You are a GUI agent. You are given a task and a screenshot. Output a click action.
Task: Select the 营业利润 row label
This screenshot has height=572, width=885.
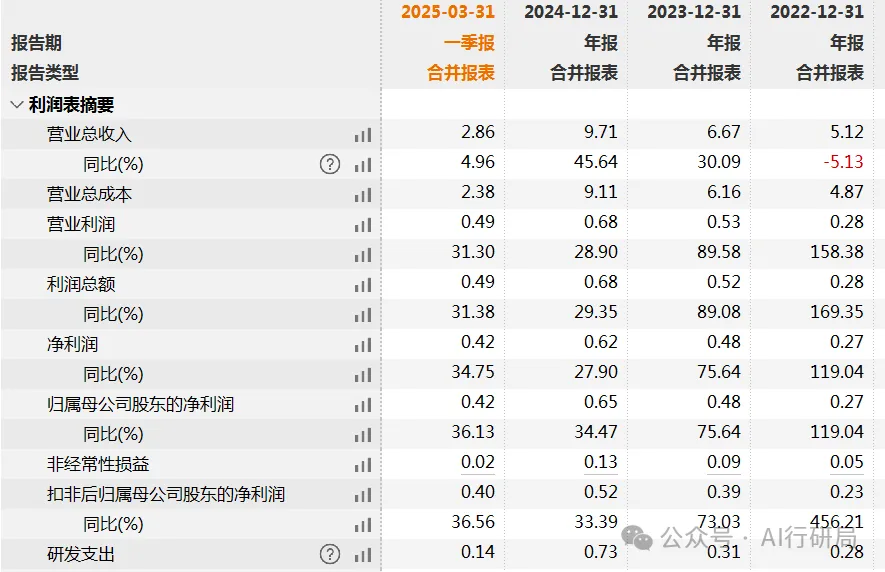(81, 224)
